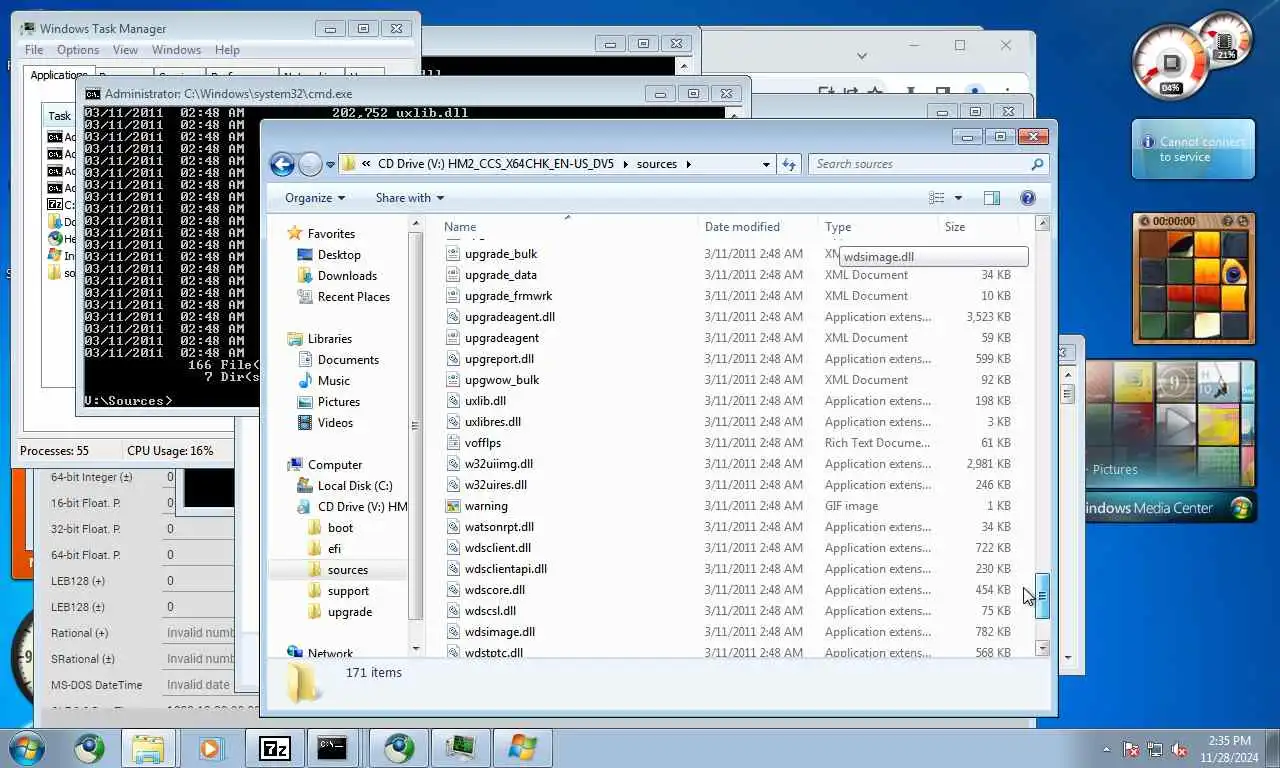This screenshot has width=1280, height=768.
Task: Open the support folder in tree
Action: click(348, 590)
